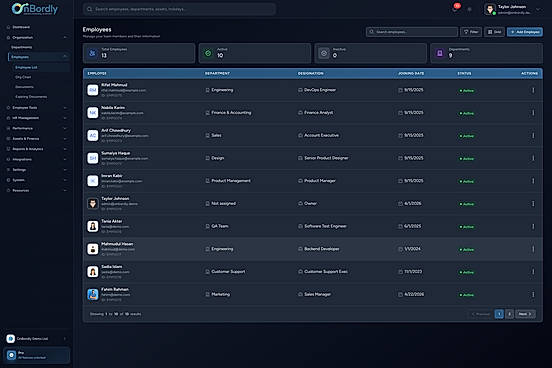This screenshot has width=552, height=368.
Task: Click the Total Employees card icon
Action: (x=92, y=53)
